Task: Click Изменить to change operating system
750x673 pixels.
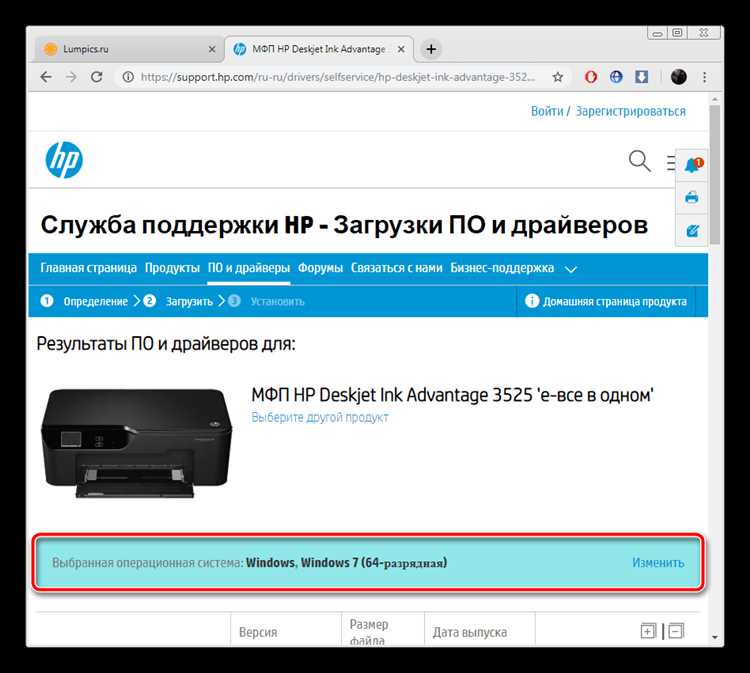Action: (x=658, y=563)
